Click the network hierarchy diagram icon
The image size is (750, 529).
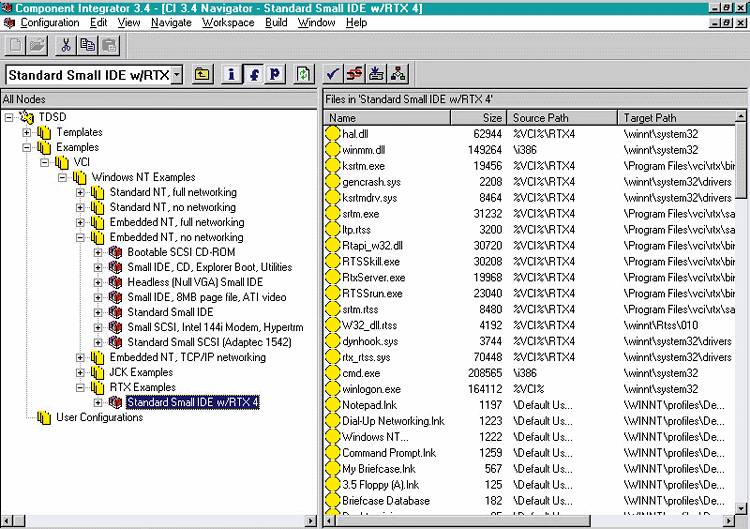pos(398,75)
